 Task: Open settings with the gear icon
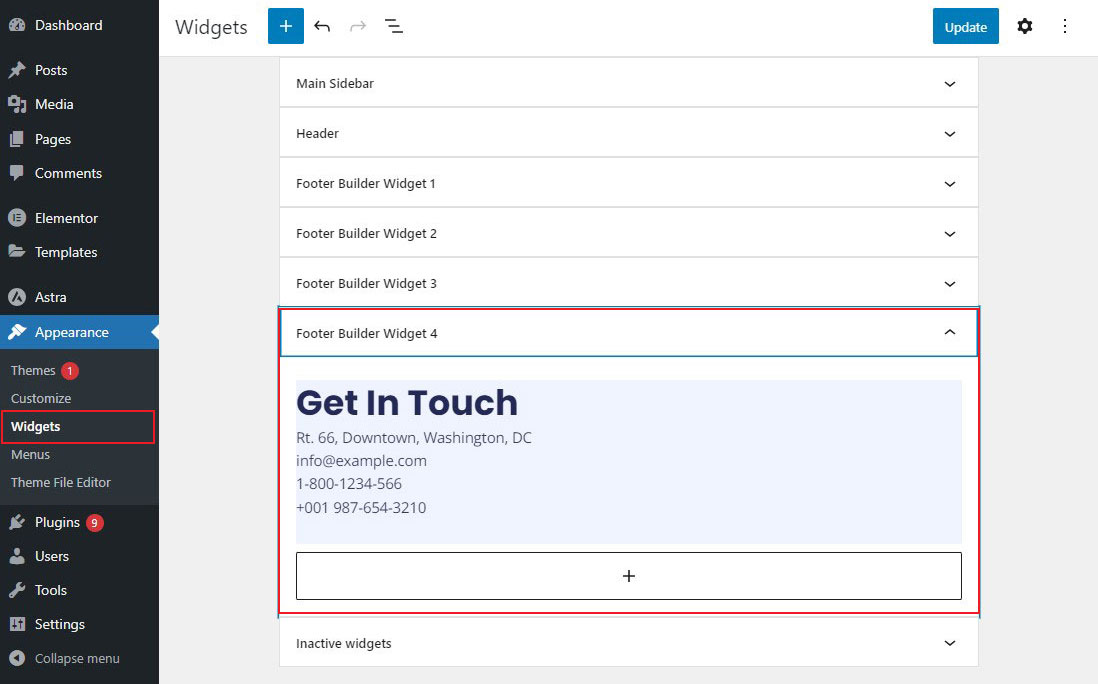pyautogui.click(x=1024, y=27)
